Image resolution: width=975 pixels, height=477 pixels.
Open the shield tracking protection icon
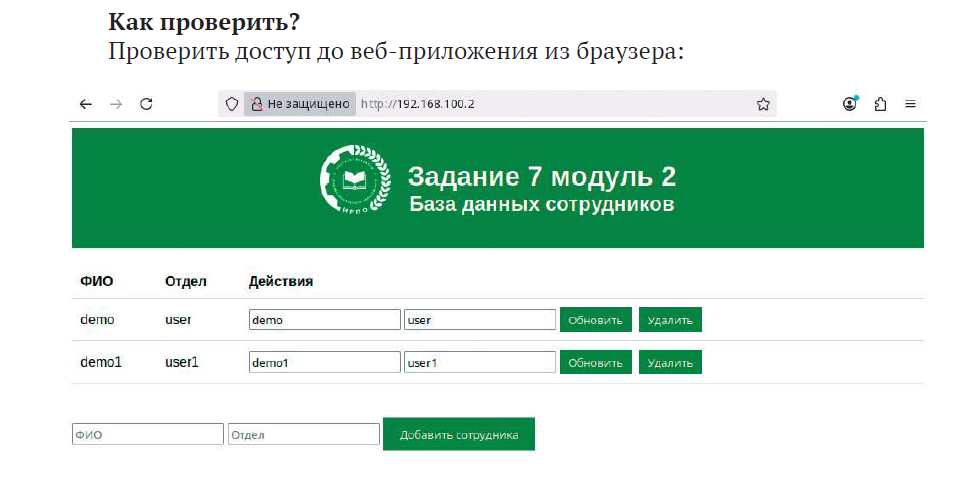click(x=231, y=104)
